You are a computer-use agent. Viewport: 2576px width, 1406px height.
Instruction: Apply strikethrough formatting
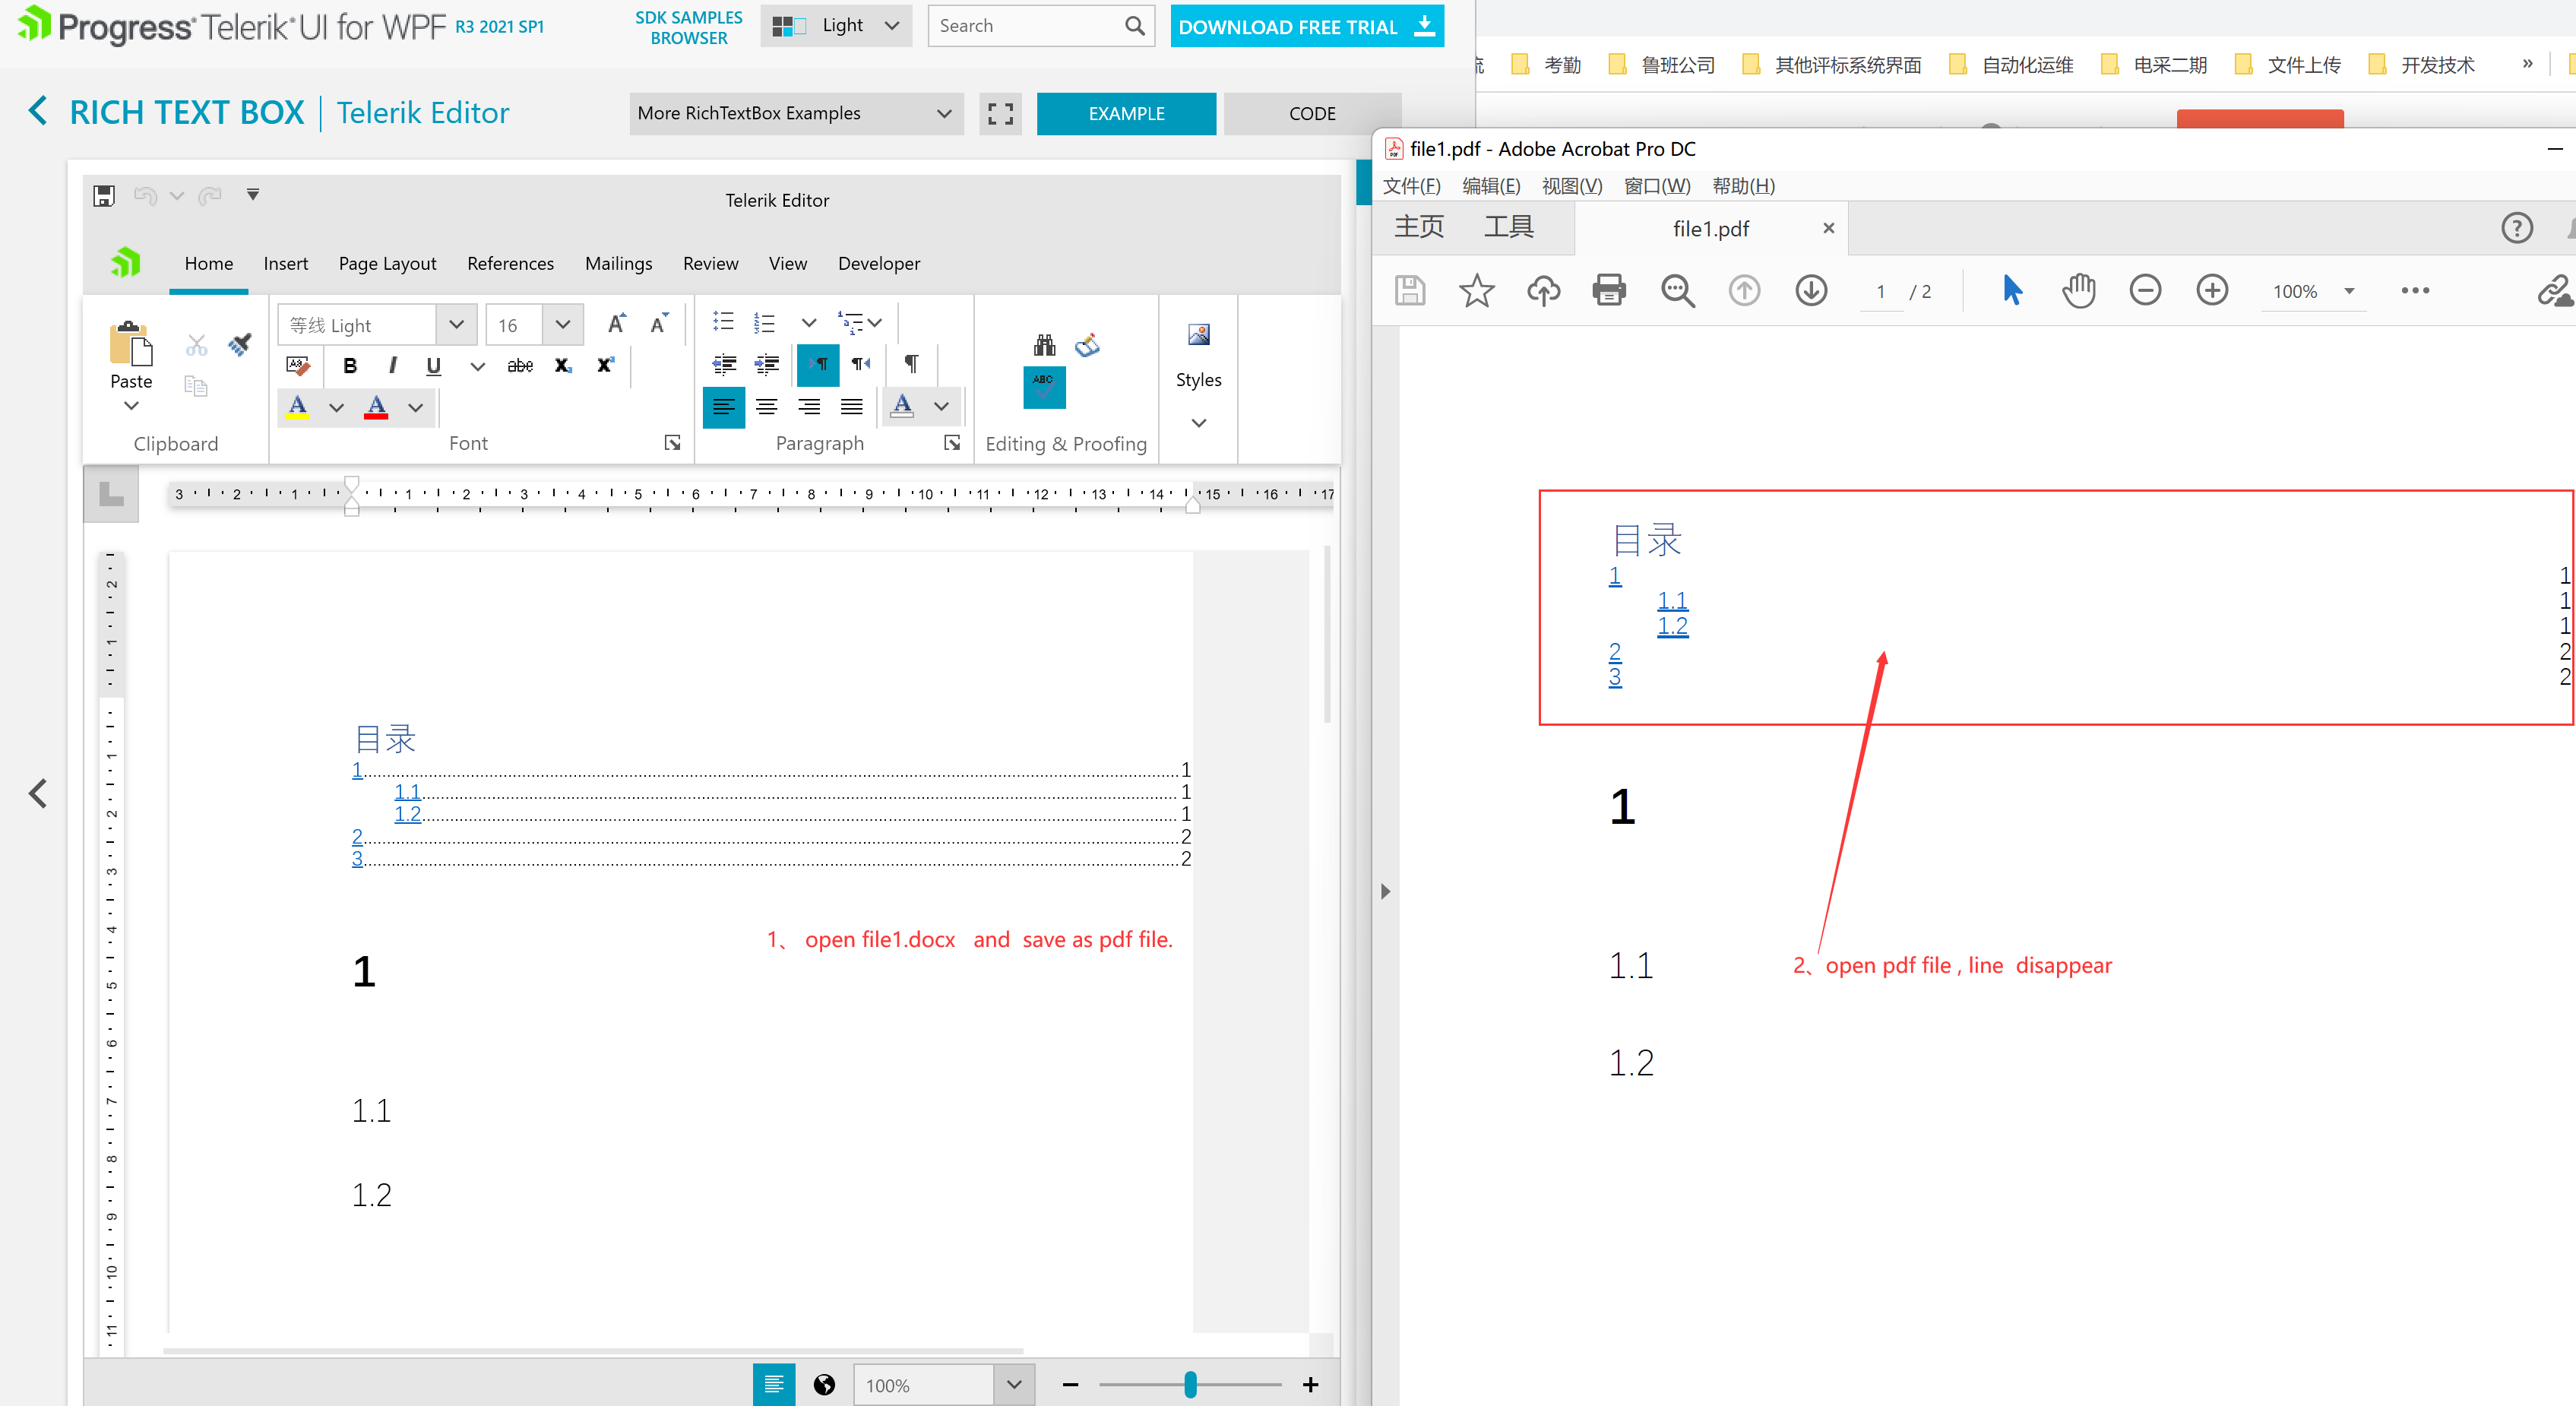click(x=520, y=366)
